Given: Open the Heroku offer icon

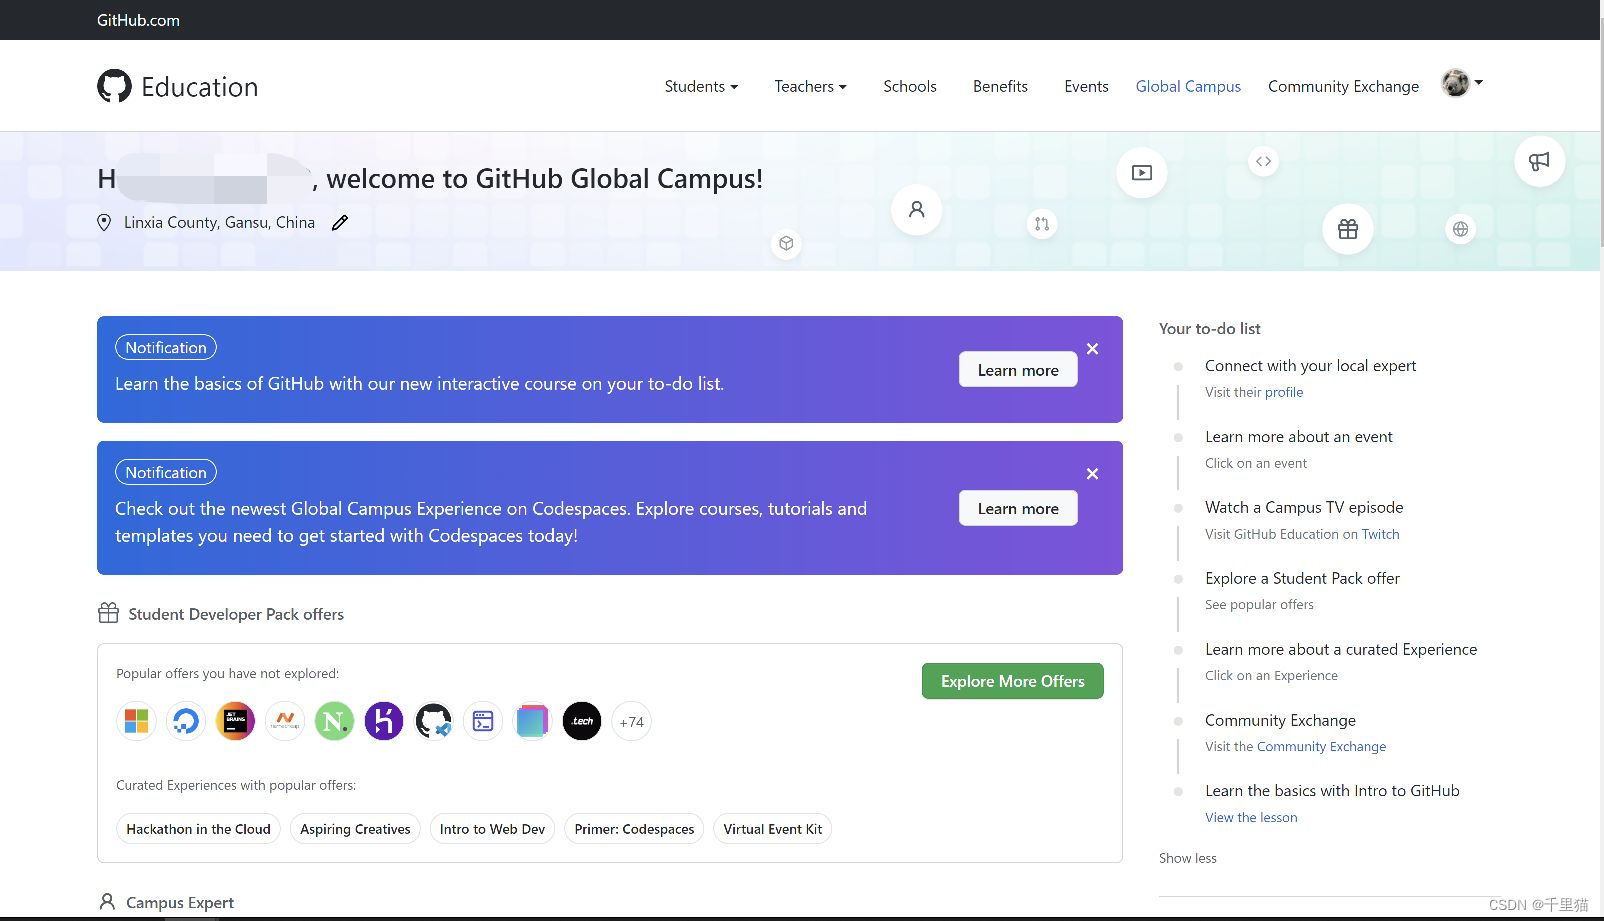Looking at the screenshot, I should [x=384, y=721].
